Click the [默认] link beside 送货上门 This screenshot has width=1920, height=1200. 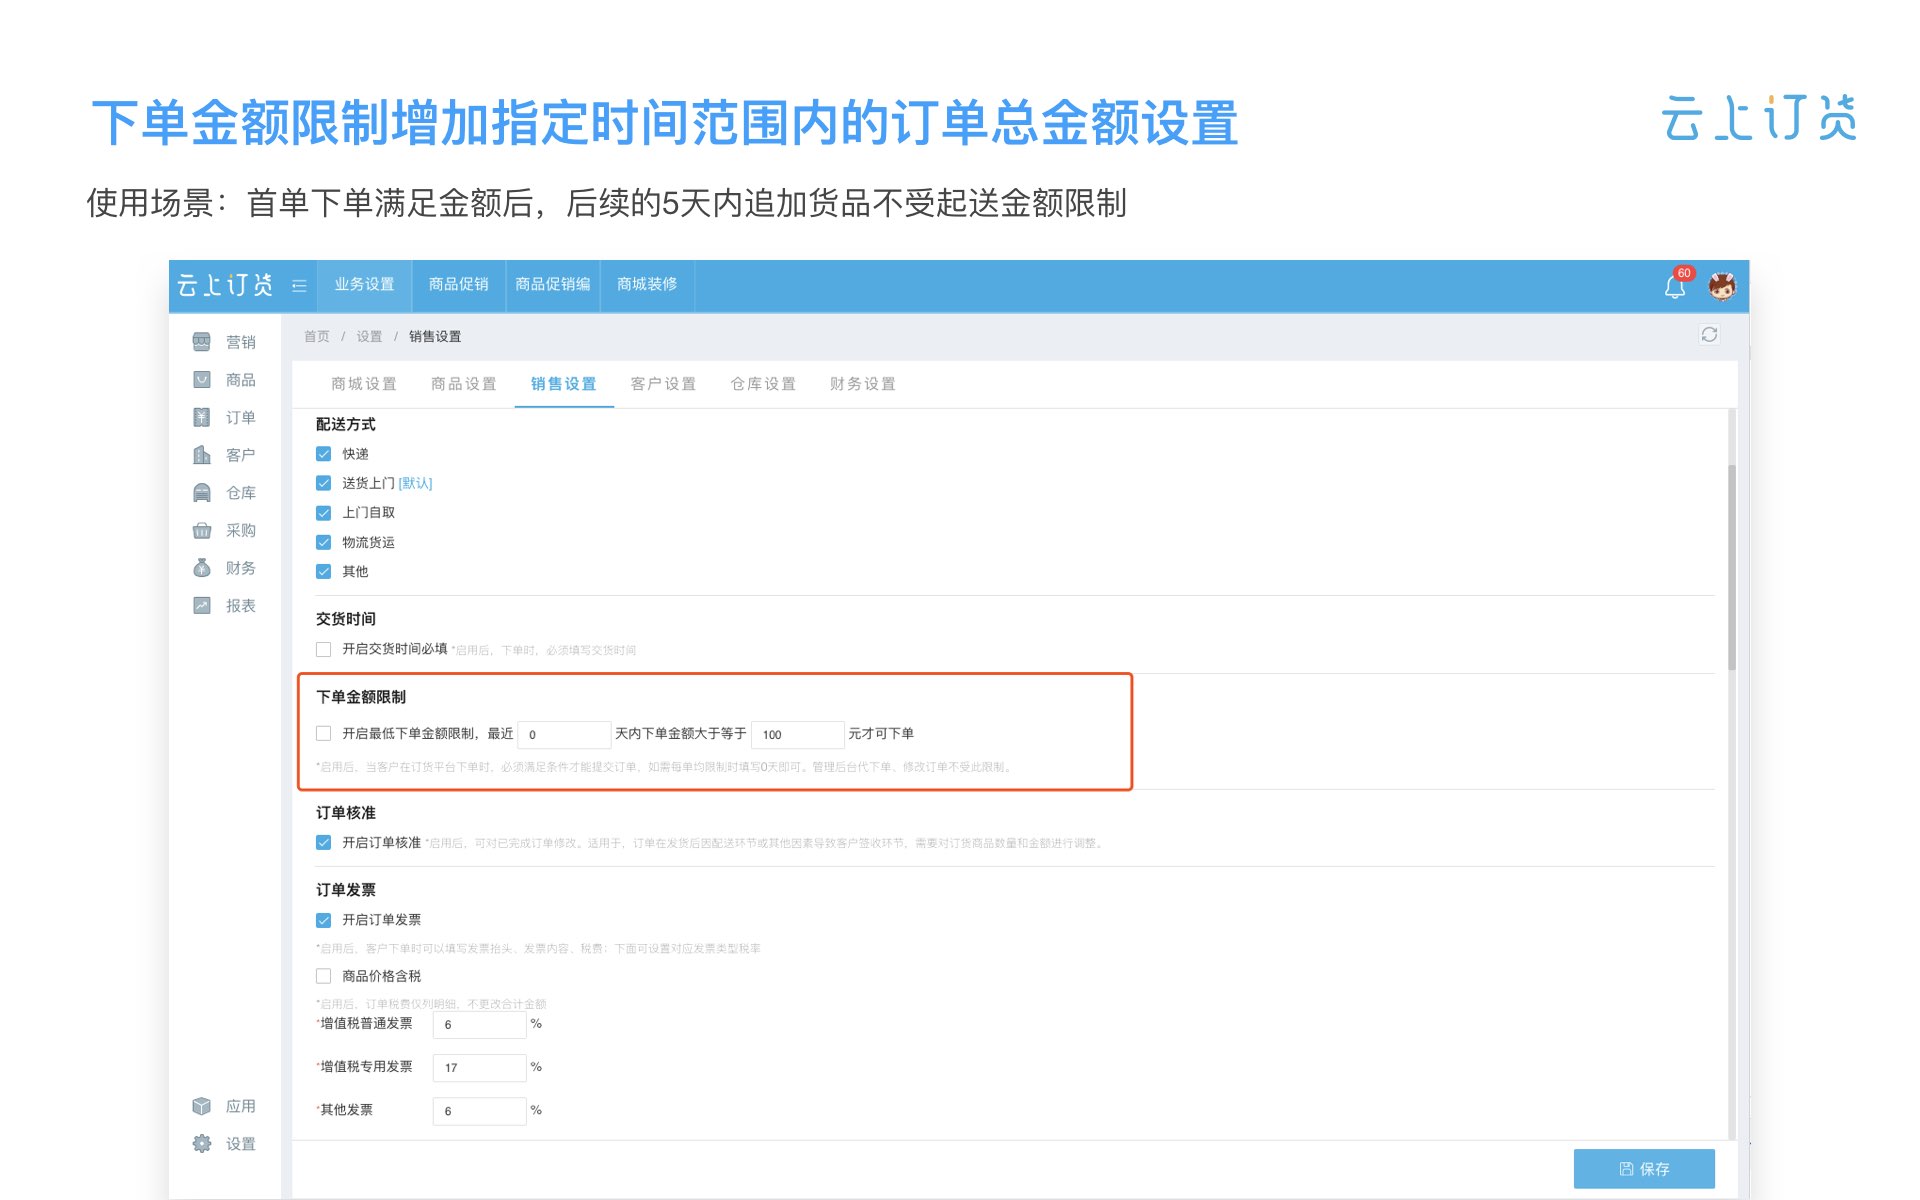click(x=415, y=484)
